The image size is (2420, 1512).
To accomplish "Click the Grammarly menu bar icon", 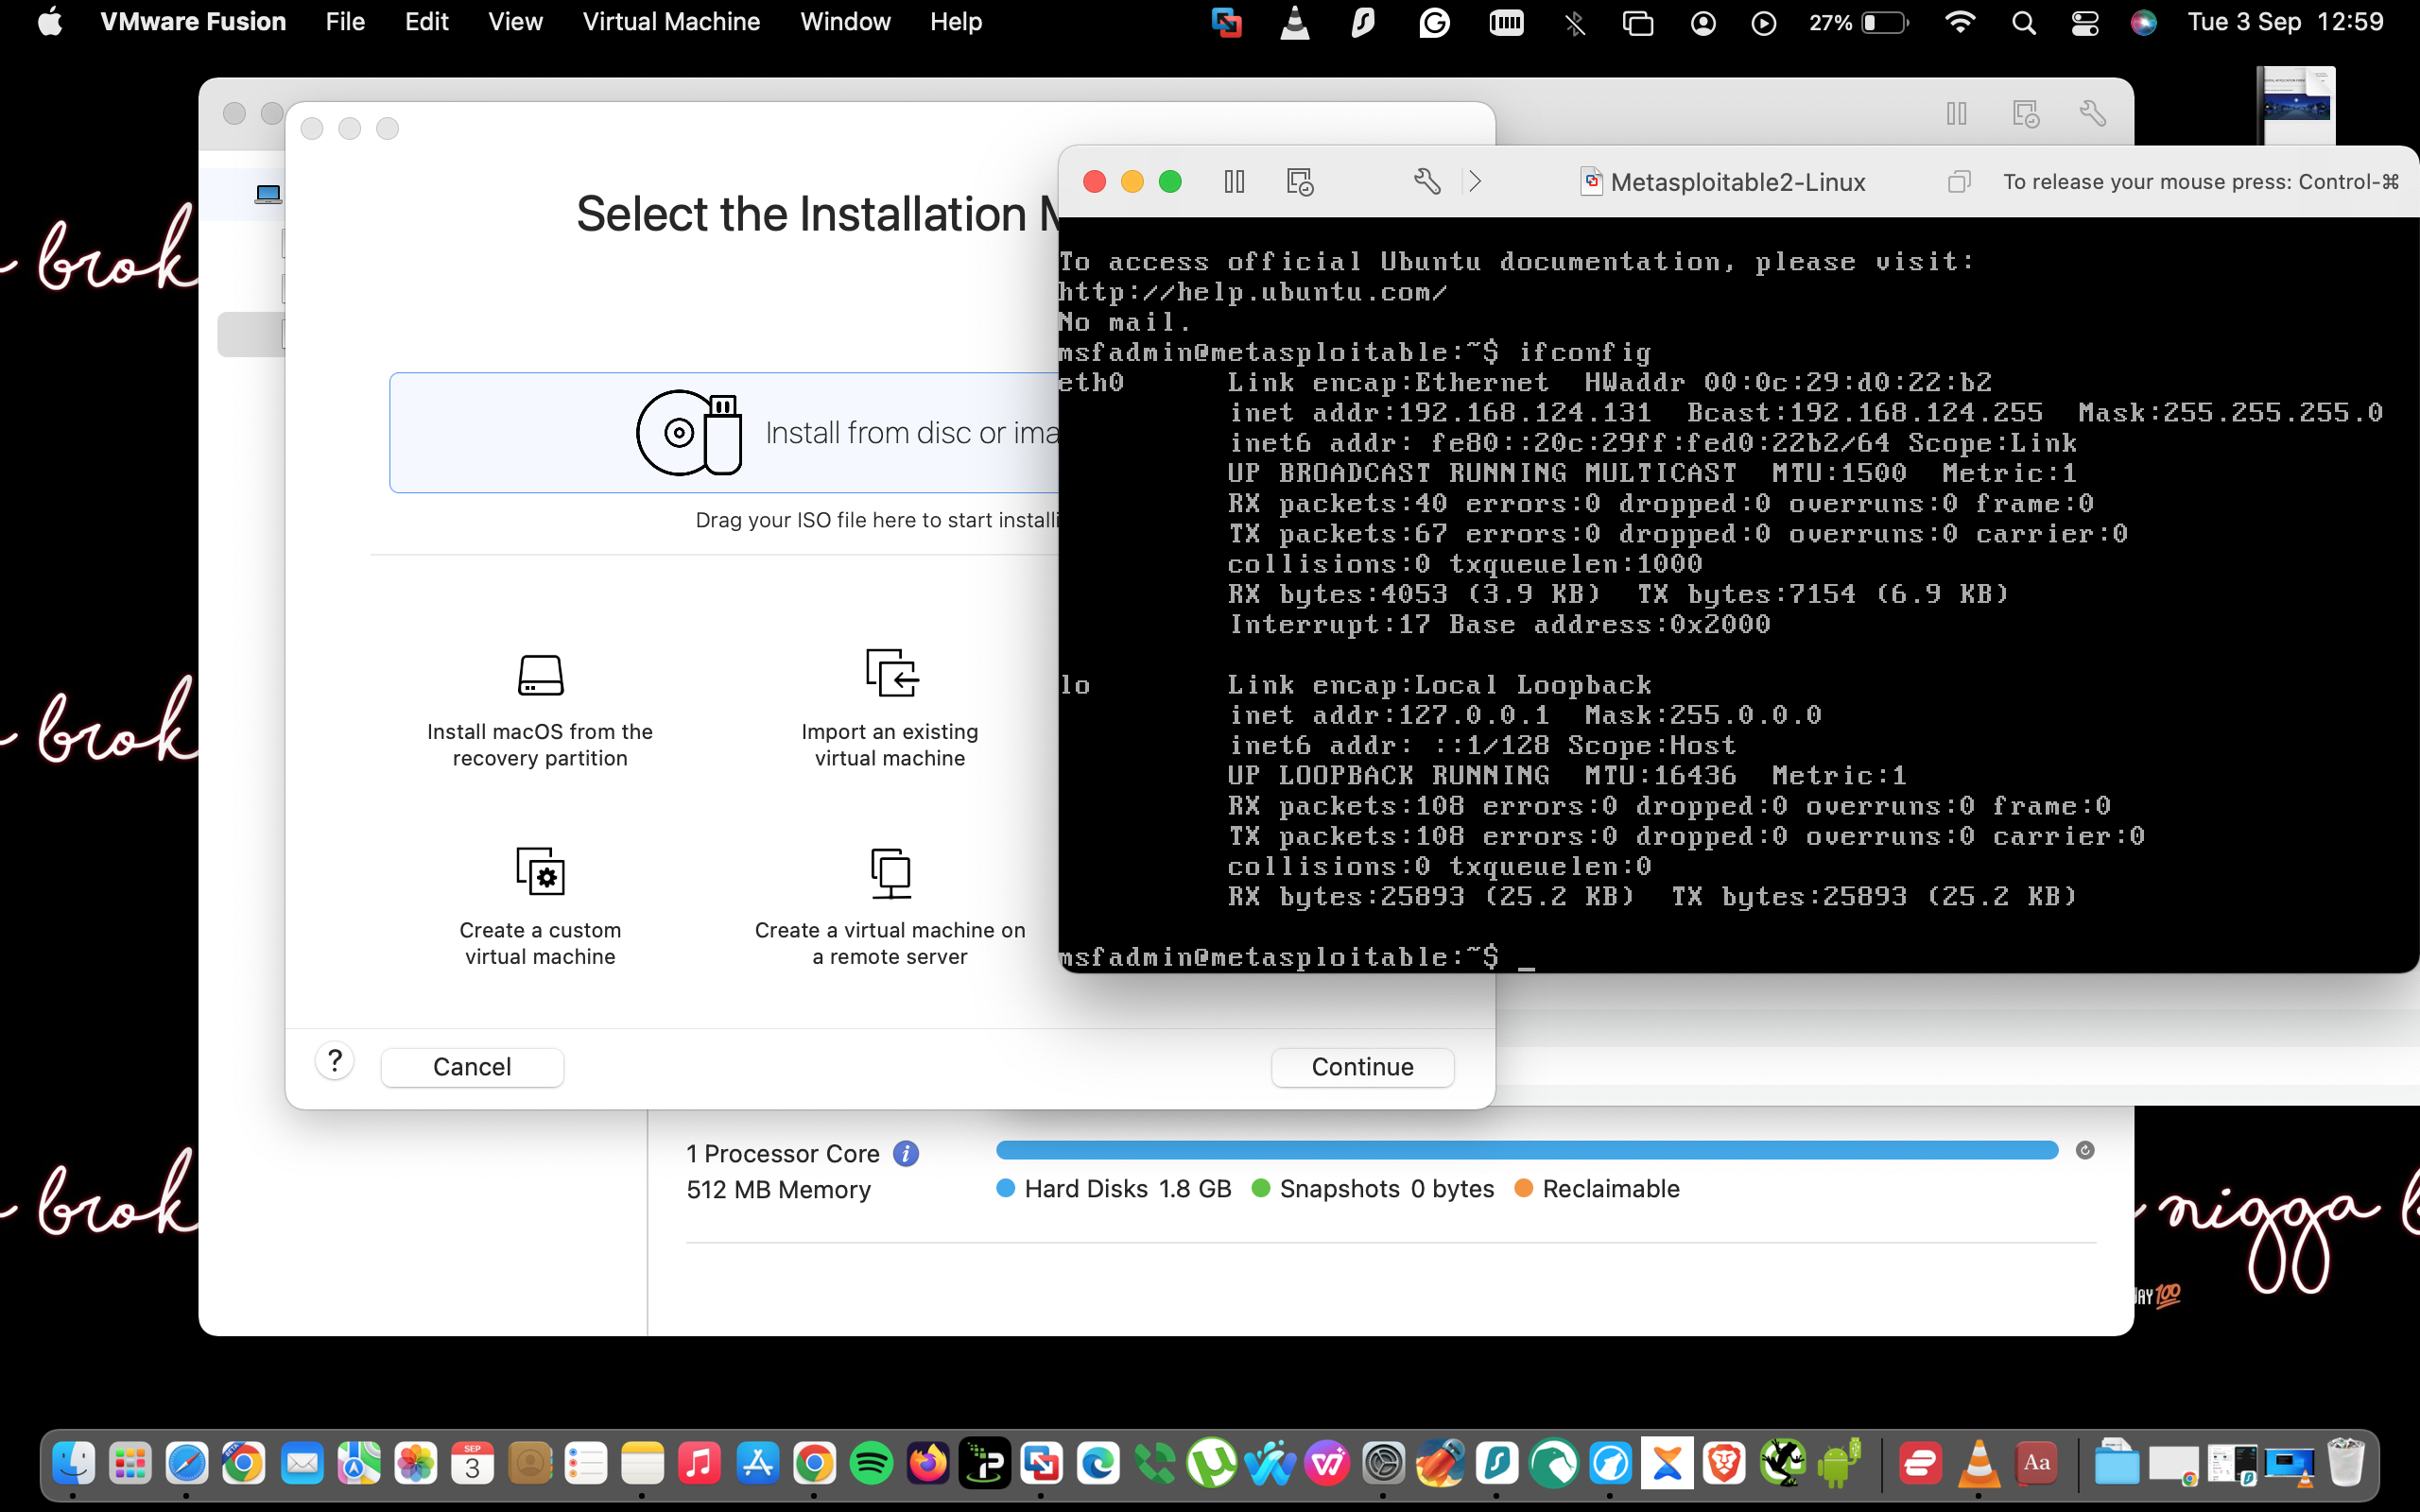I will [1434, 22].
